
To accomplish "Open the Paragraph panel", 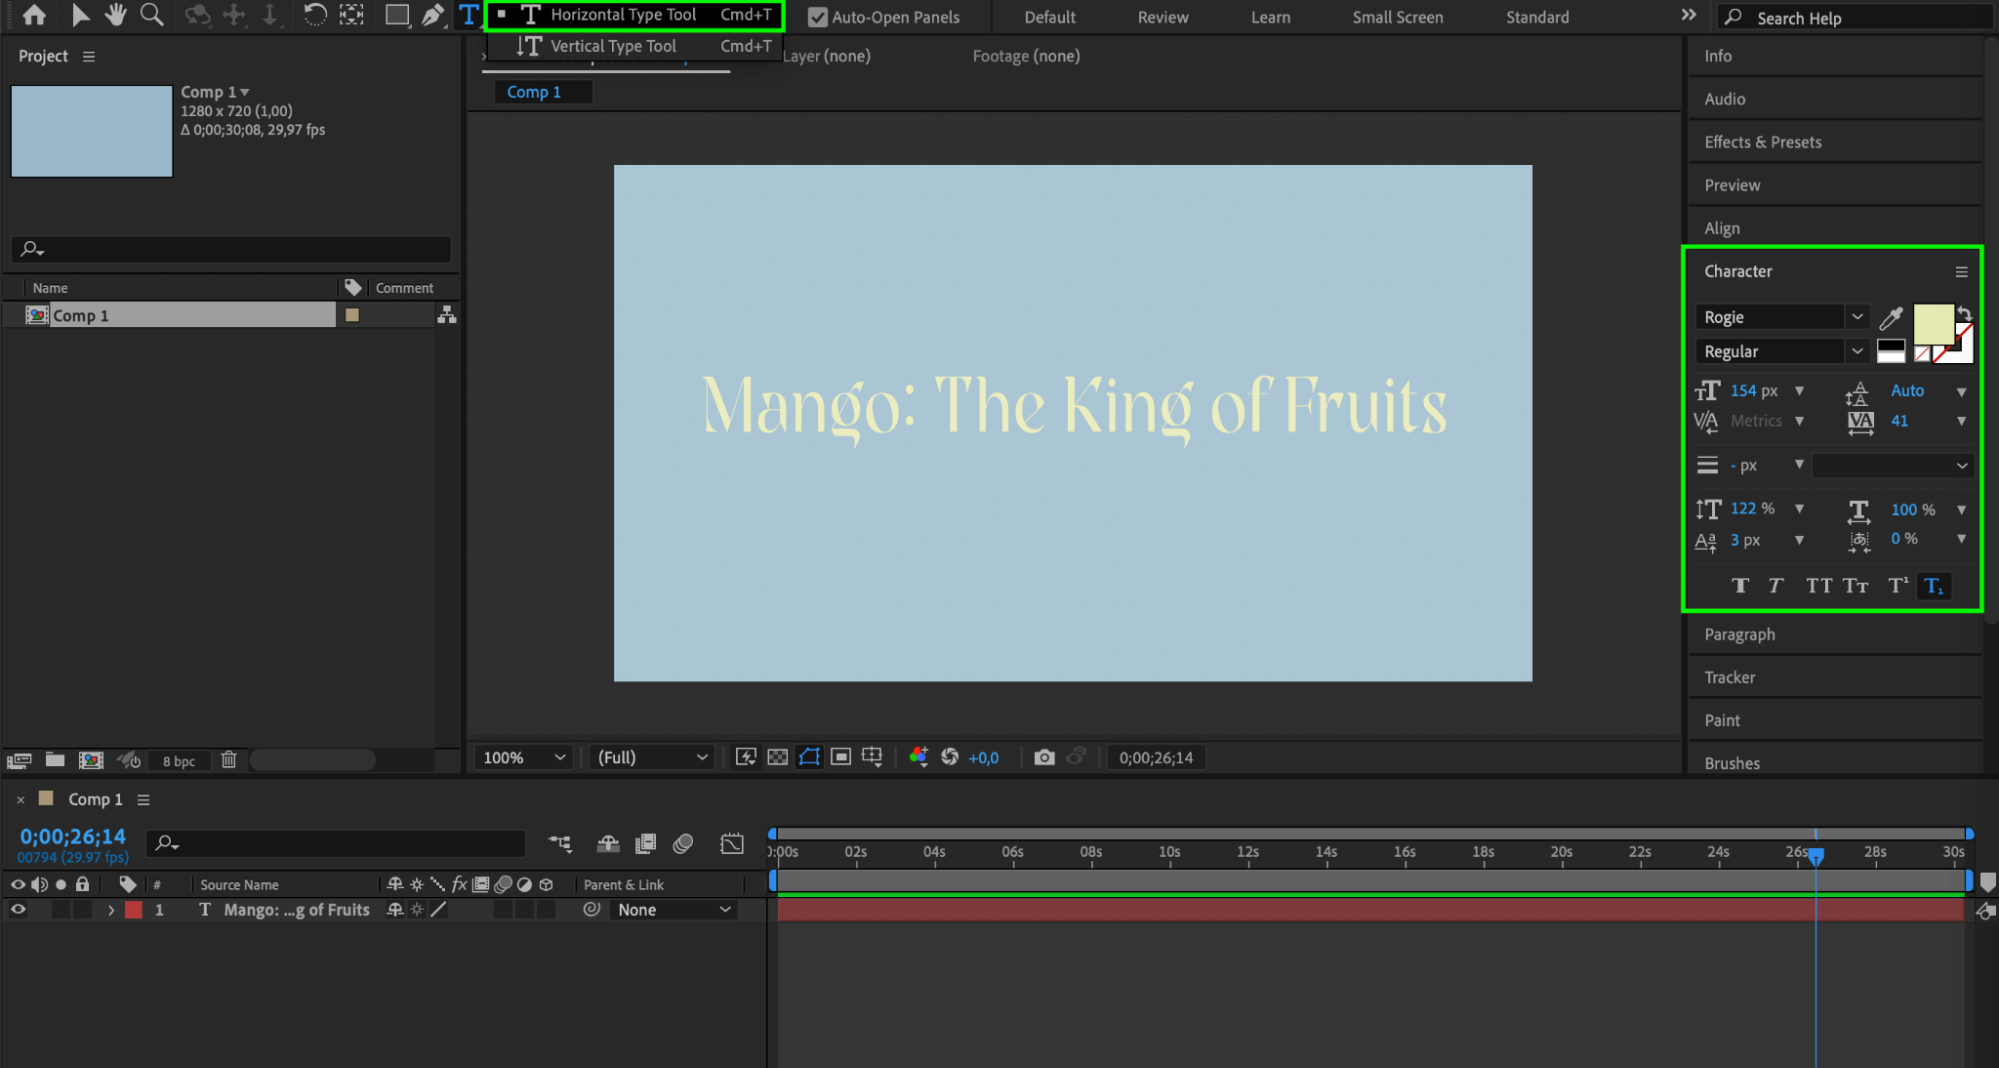I will pyautogui.click(x=1740, y=634).
